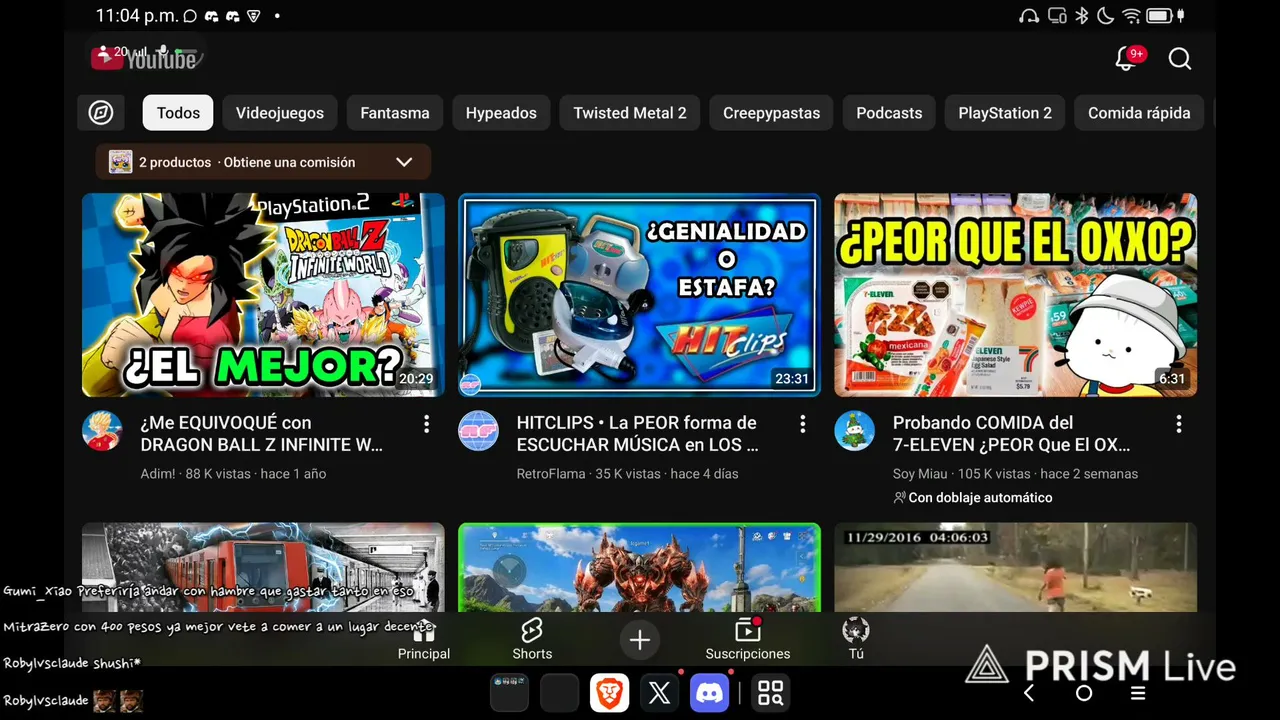Select the Todos filter chip
The image size is (1280, 720).
click(178, 113)
